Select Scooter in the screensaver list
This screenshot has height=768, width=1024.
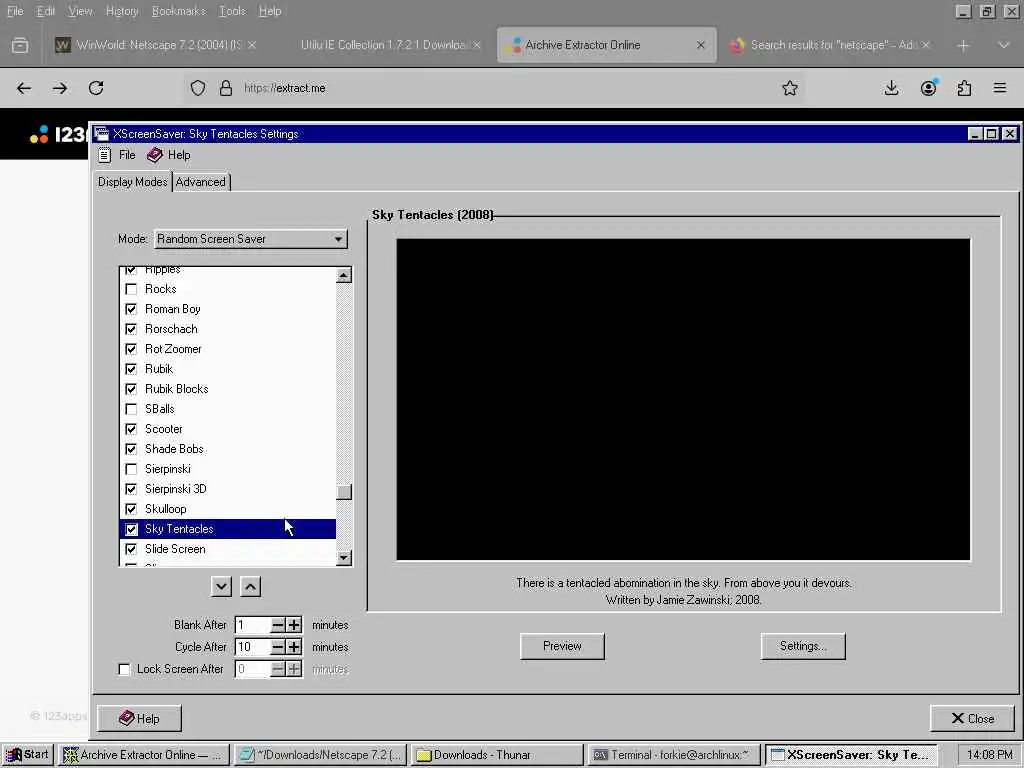228,429
